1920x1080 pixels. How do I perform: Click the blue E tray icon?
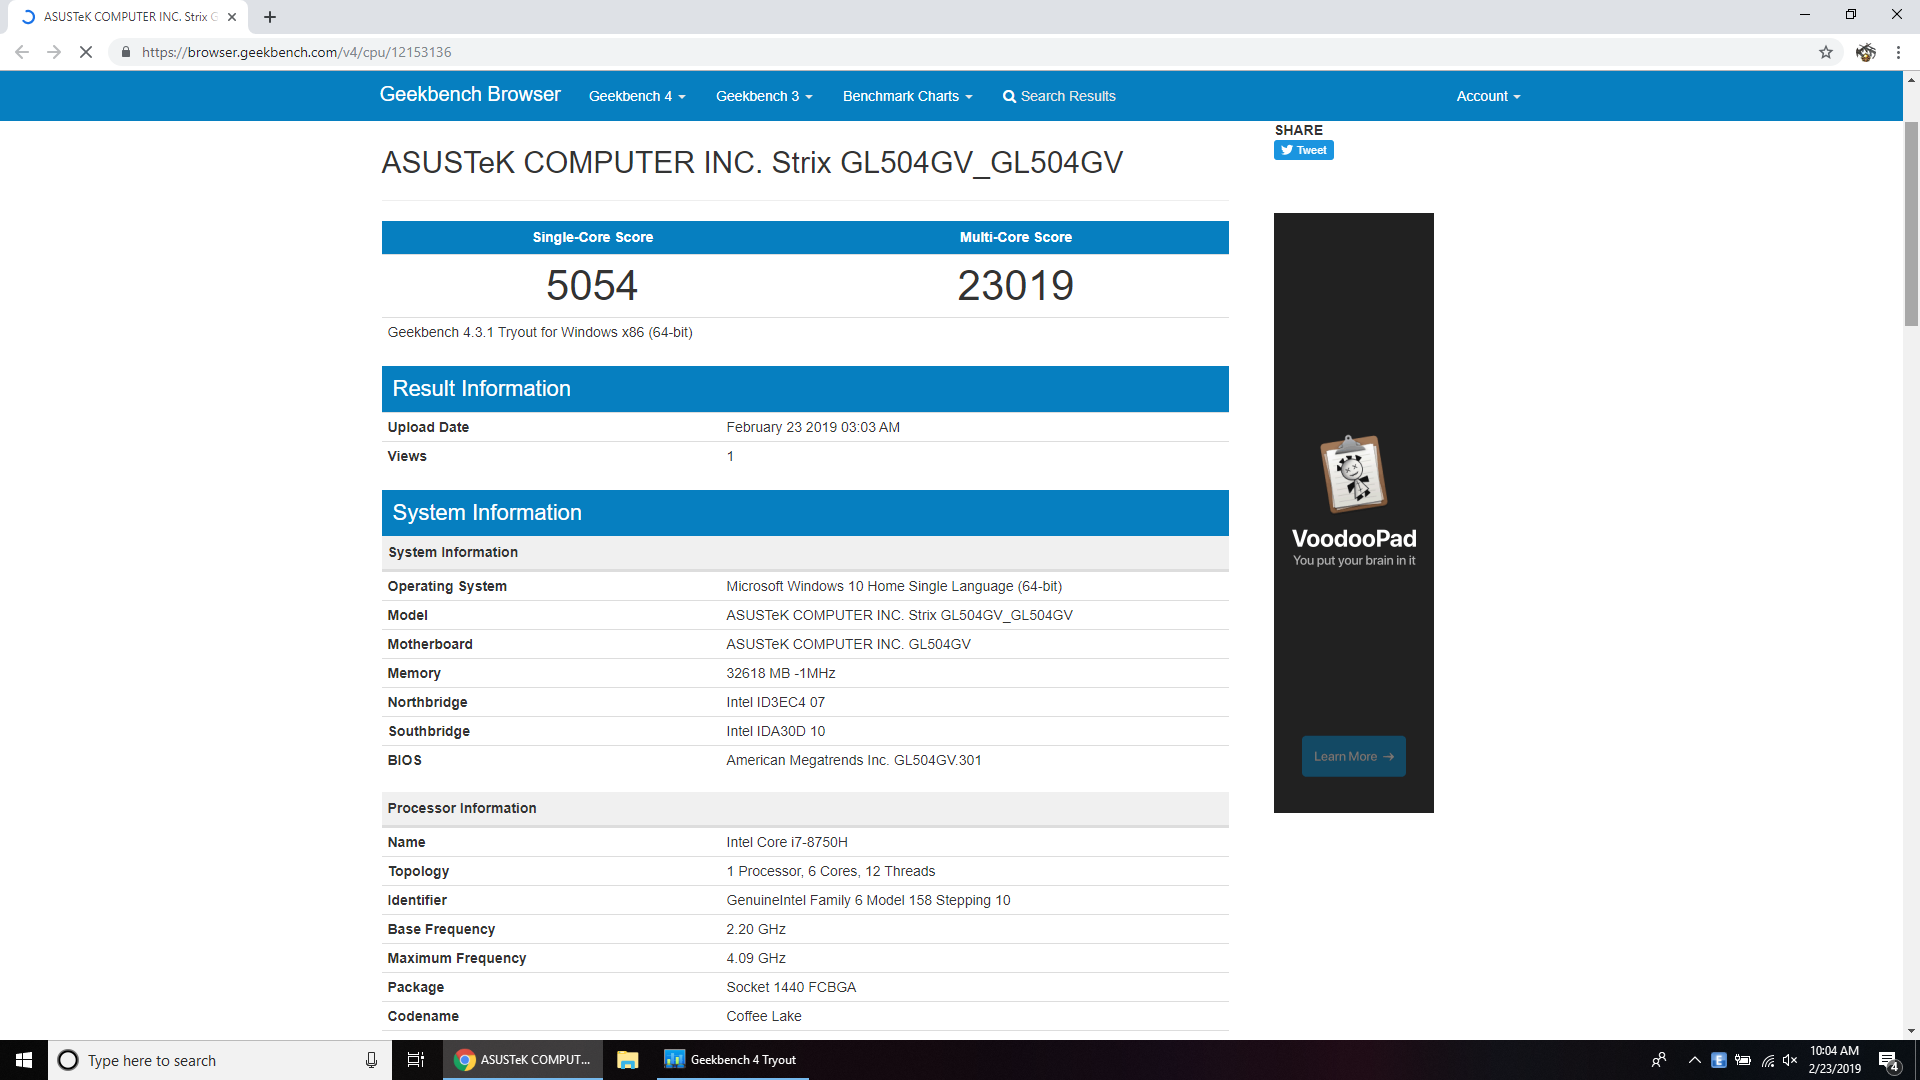tap(1719, 1060)
